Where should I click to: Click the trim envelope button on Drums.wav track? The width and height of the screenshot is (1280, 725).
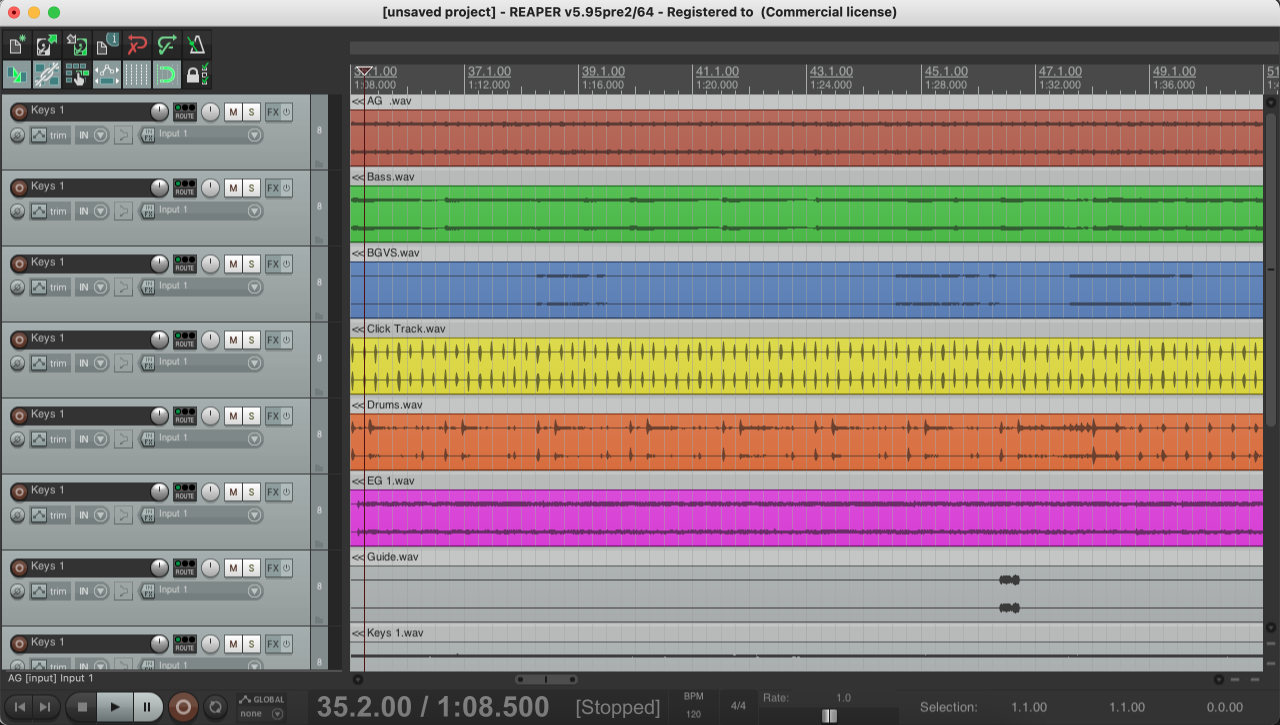click(50, 439)
